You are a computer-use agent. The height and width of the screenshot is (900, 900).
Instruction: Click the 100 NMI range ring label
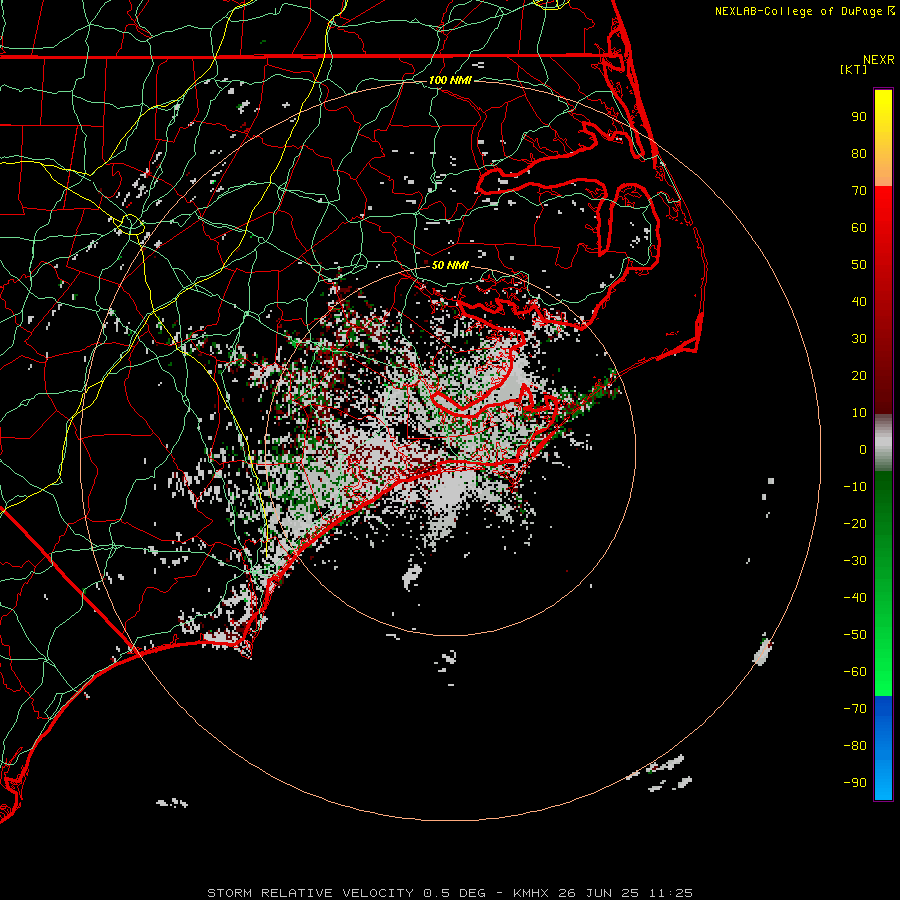(450, 80)
